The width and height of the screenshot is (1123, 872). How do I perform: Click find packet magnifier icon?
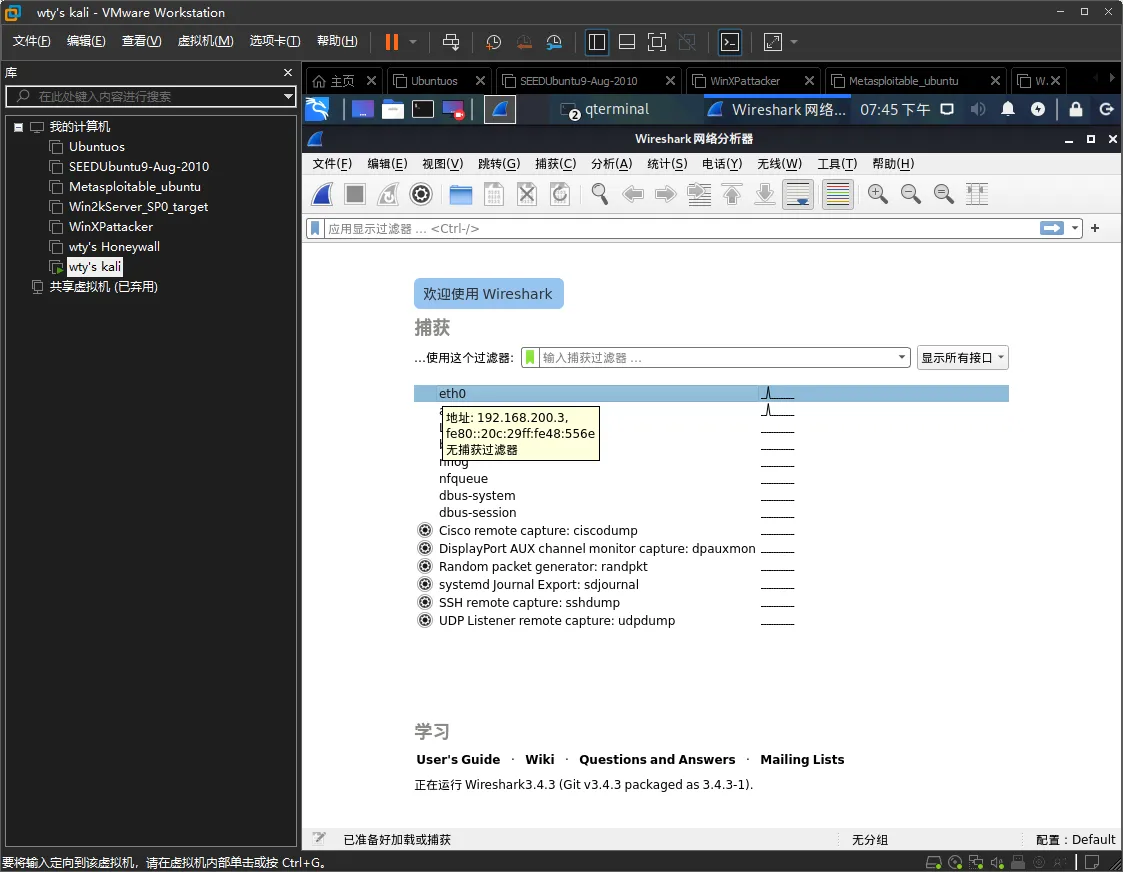tap(599, 194)
